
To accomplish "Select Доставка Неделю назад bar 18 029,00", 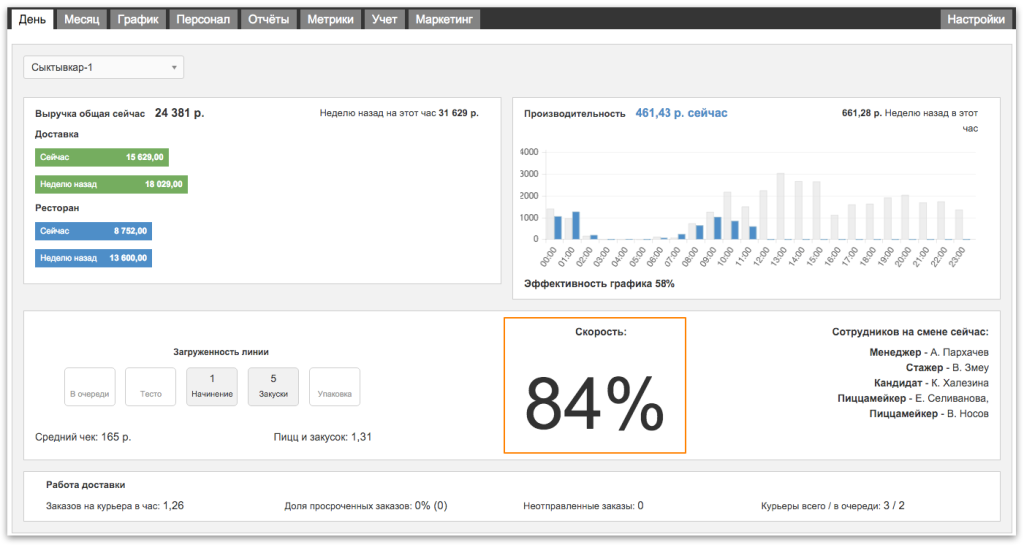I will coord(112,185).
